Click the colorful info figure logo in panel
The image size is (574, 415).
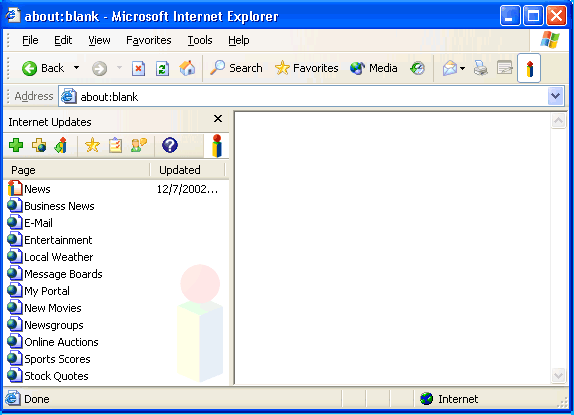point(217,146)
